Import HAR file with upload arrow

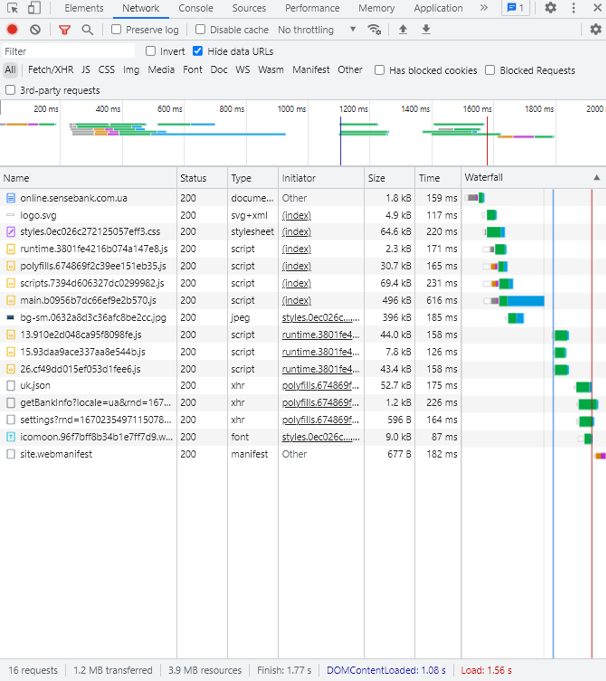(403, 29)
